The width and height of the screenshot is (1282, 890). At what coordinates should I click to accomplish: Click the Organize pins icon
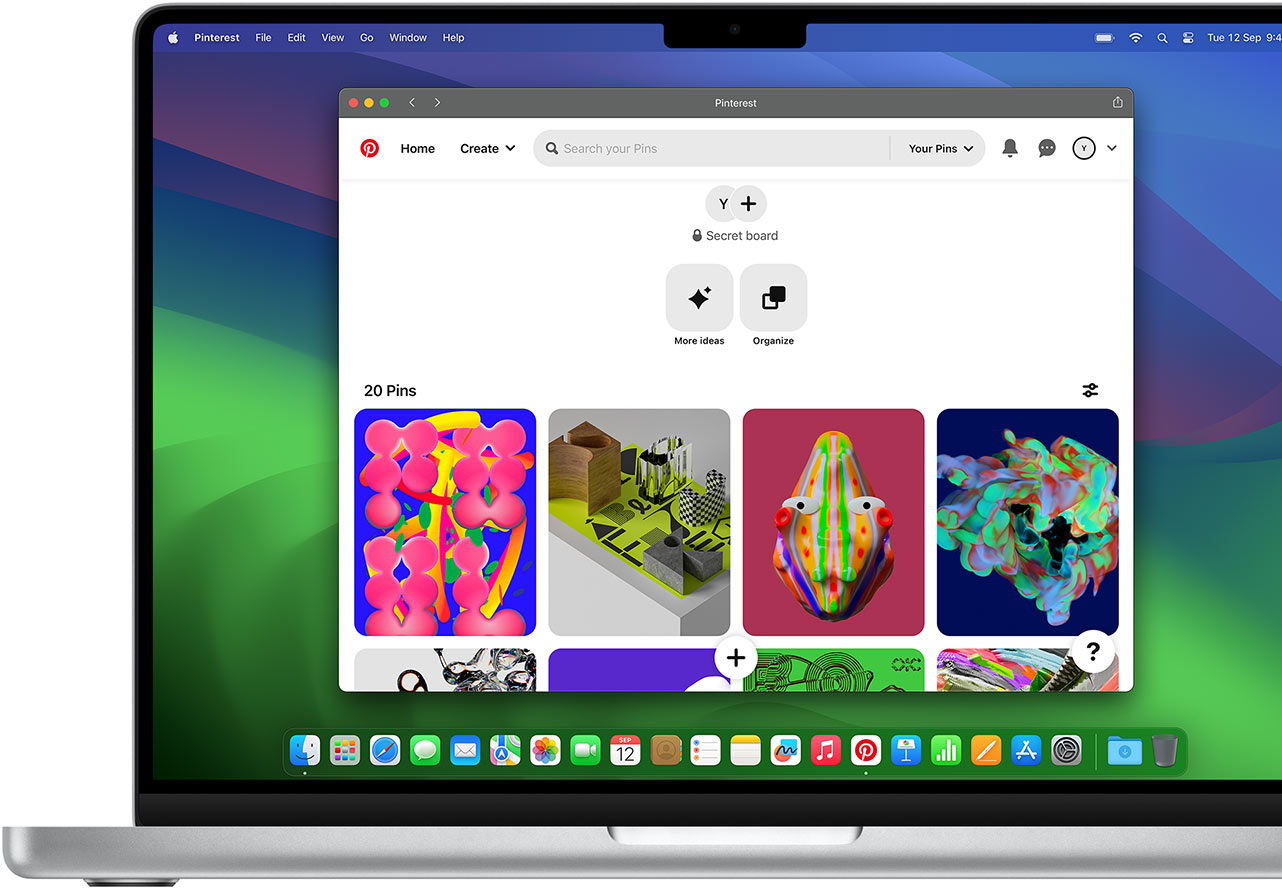point(773,298)
